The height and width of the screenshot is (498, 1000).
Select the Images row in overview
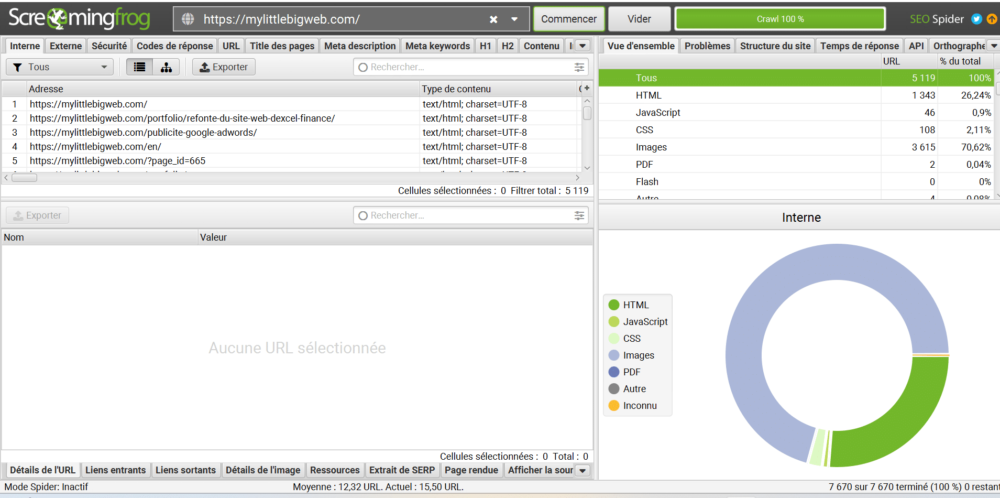tap(796, 147)
